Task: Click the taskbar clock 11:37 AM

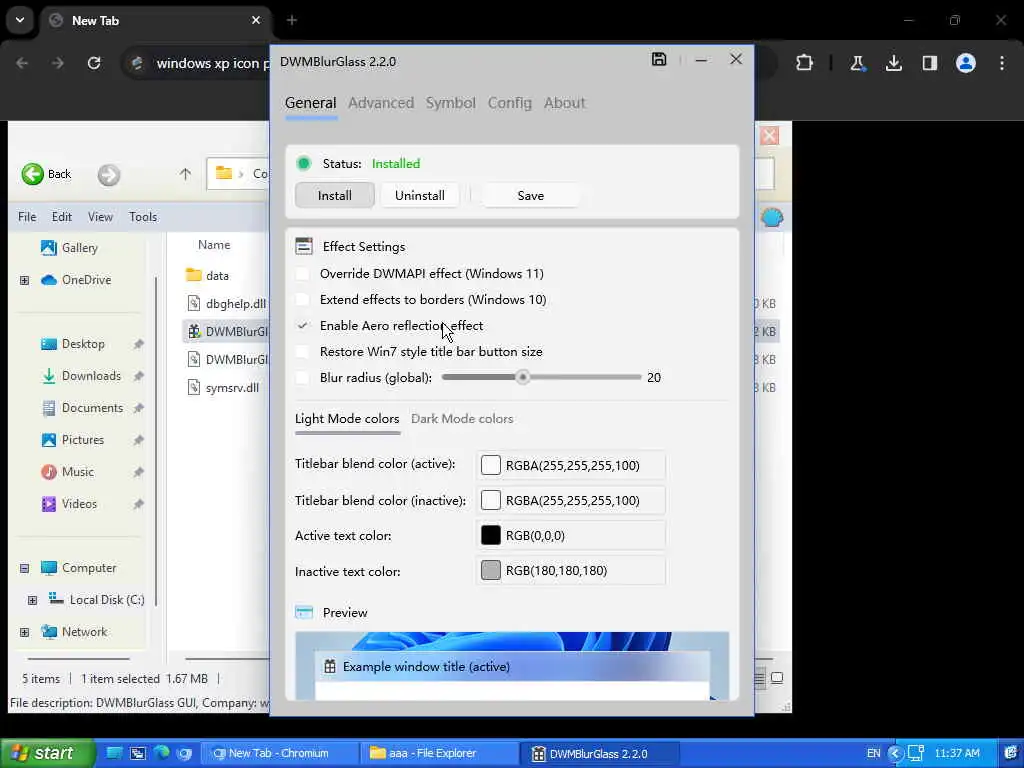Action: (x=957, y=753)
